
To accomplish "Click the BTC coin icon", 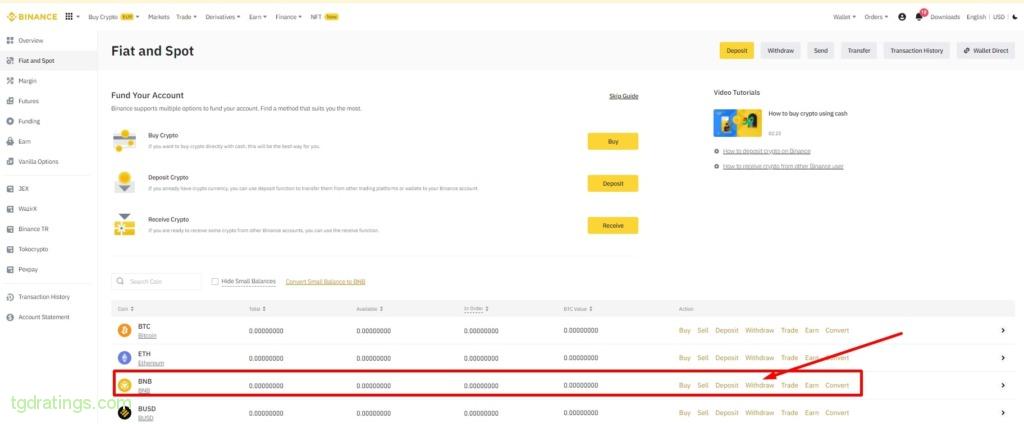I will click(124, 331).
